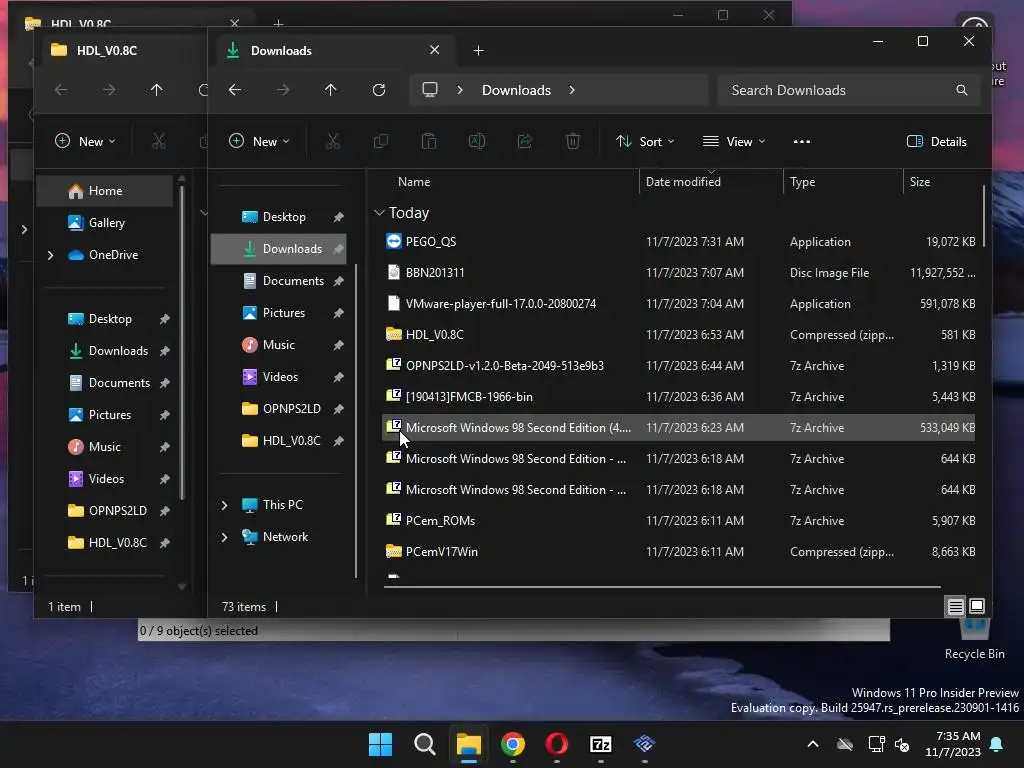Select Home in HDL_V0.8C window sidebar
Image resolution: width=1024 pixels, height=768 pixels.
point(104,191)
